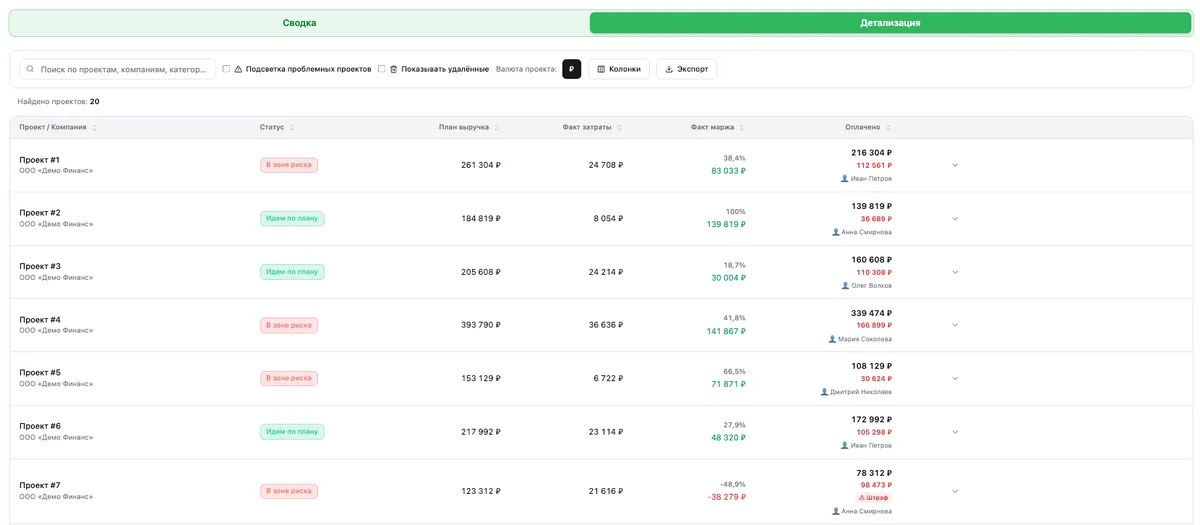Expand the Проект #2 row chevron
Image resolution: width=1200 pixels, height=525 pixels.
click(x=955, y=219)
